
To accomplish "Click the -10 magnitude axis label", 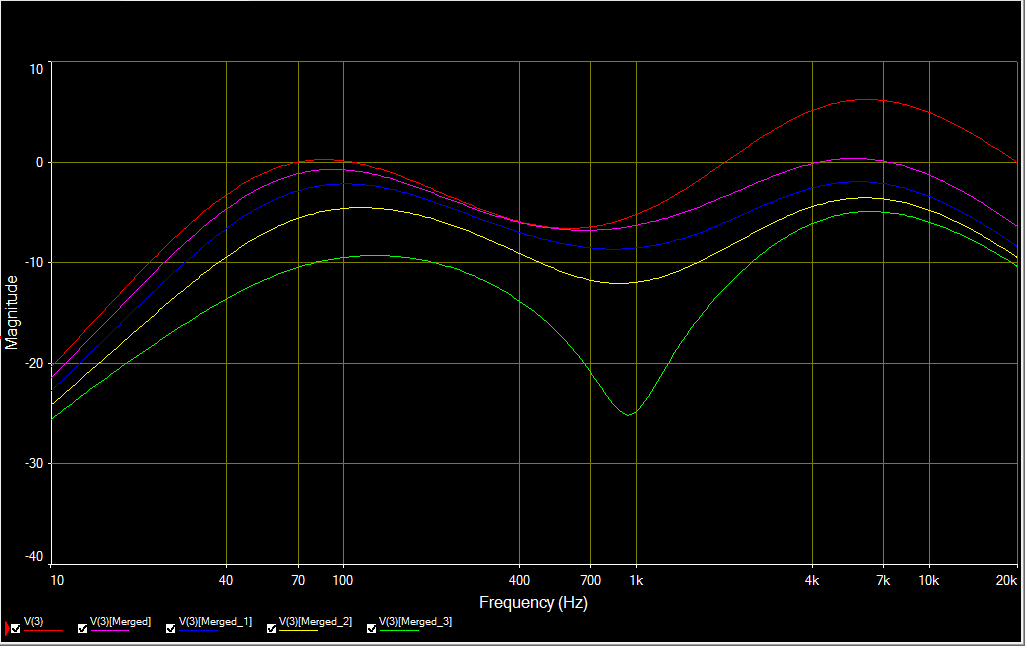I will (34, 262).
